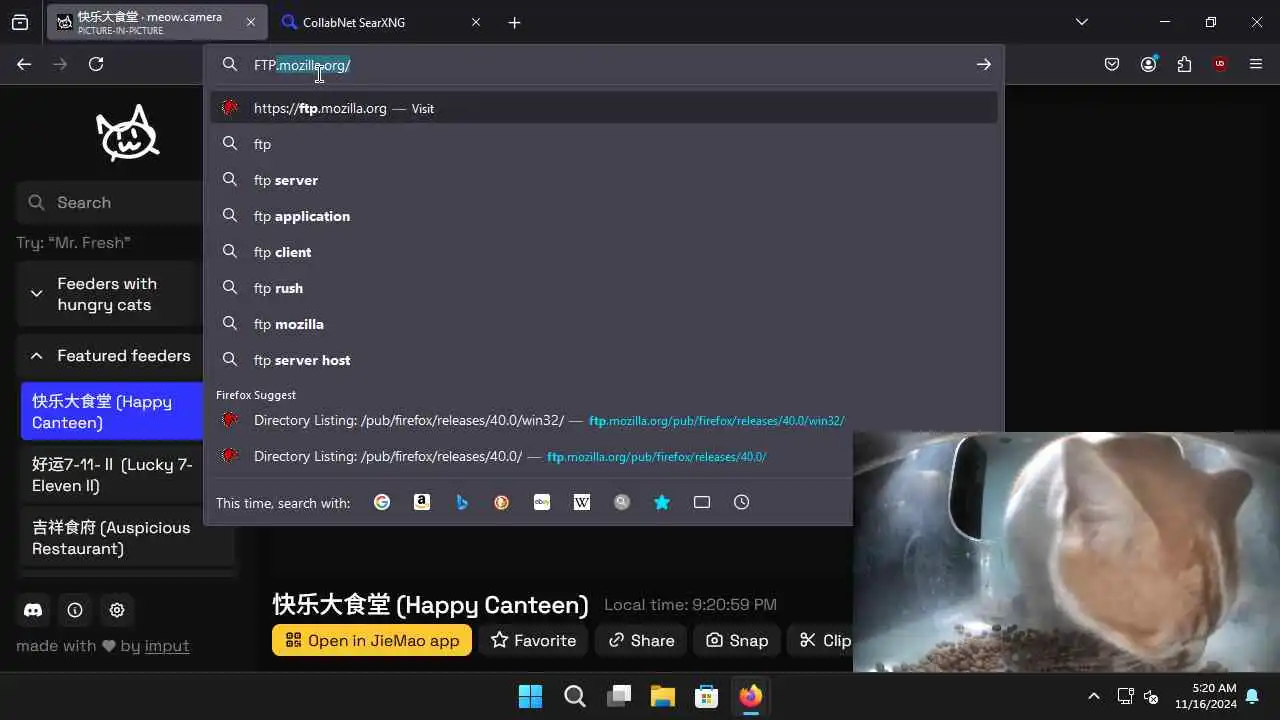Open the settings gear in sidebar
Viewport: 1280px width, 720px height.
pos(117,610)
